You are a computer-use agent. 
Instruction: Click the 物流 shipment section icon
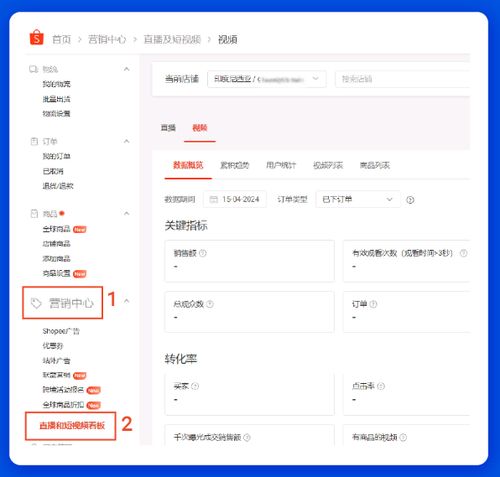(x=33, y=69)
